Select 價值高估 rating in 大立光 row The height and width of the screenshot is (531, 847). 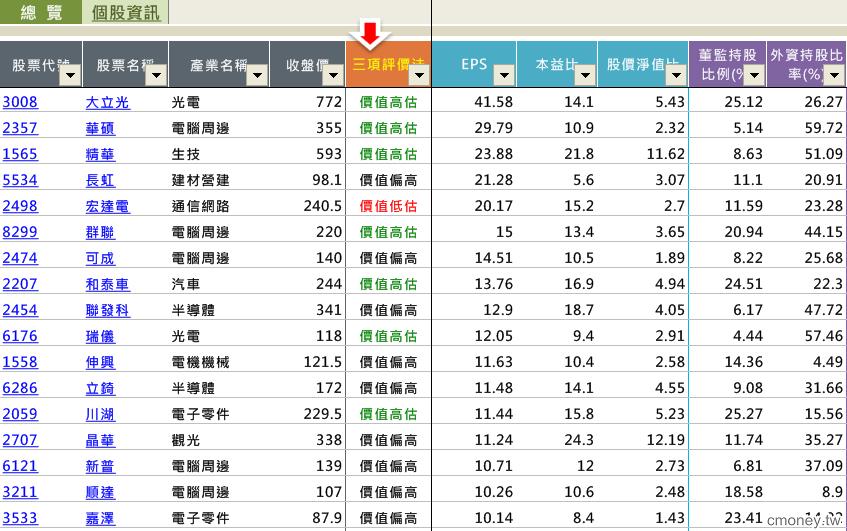coord(388,102)
